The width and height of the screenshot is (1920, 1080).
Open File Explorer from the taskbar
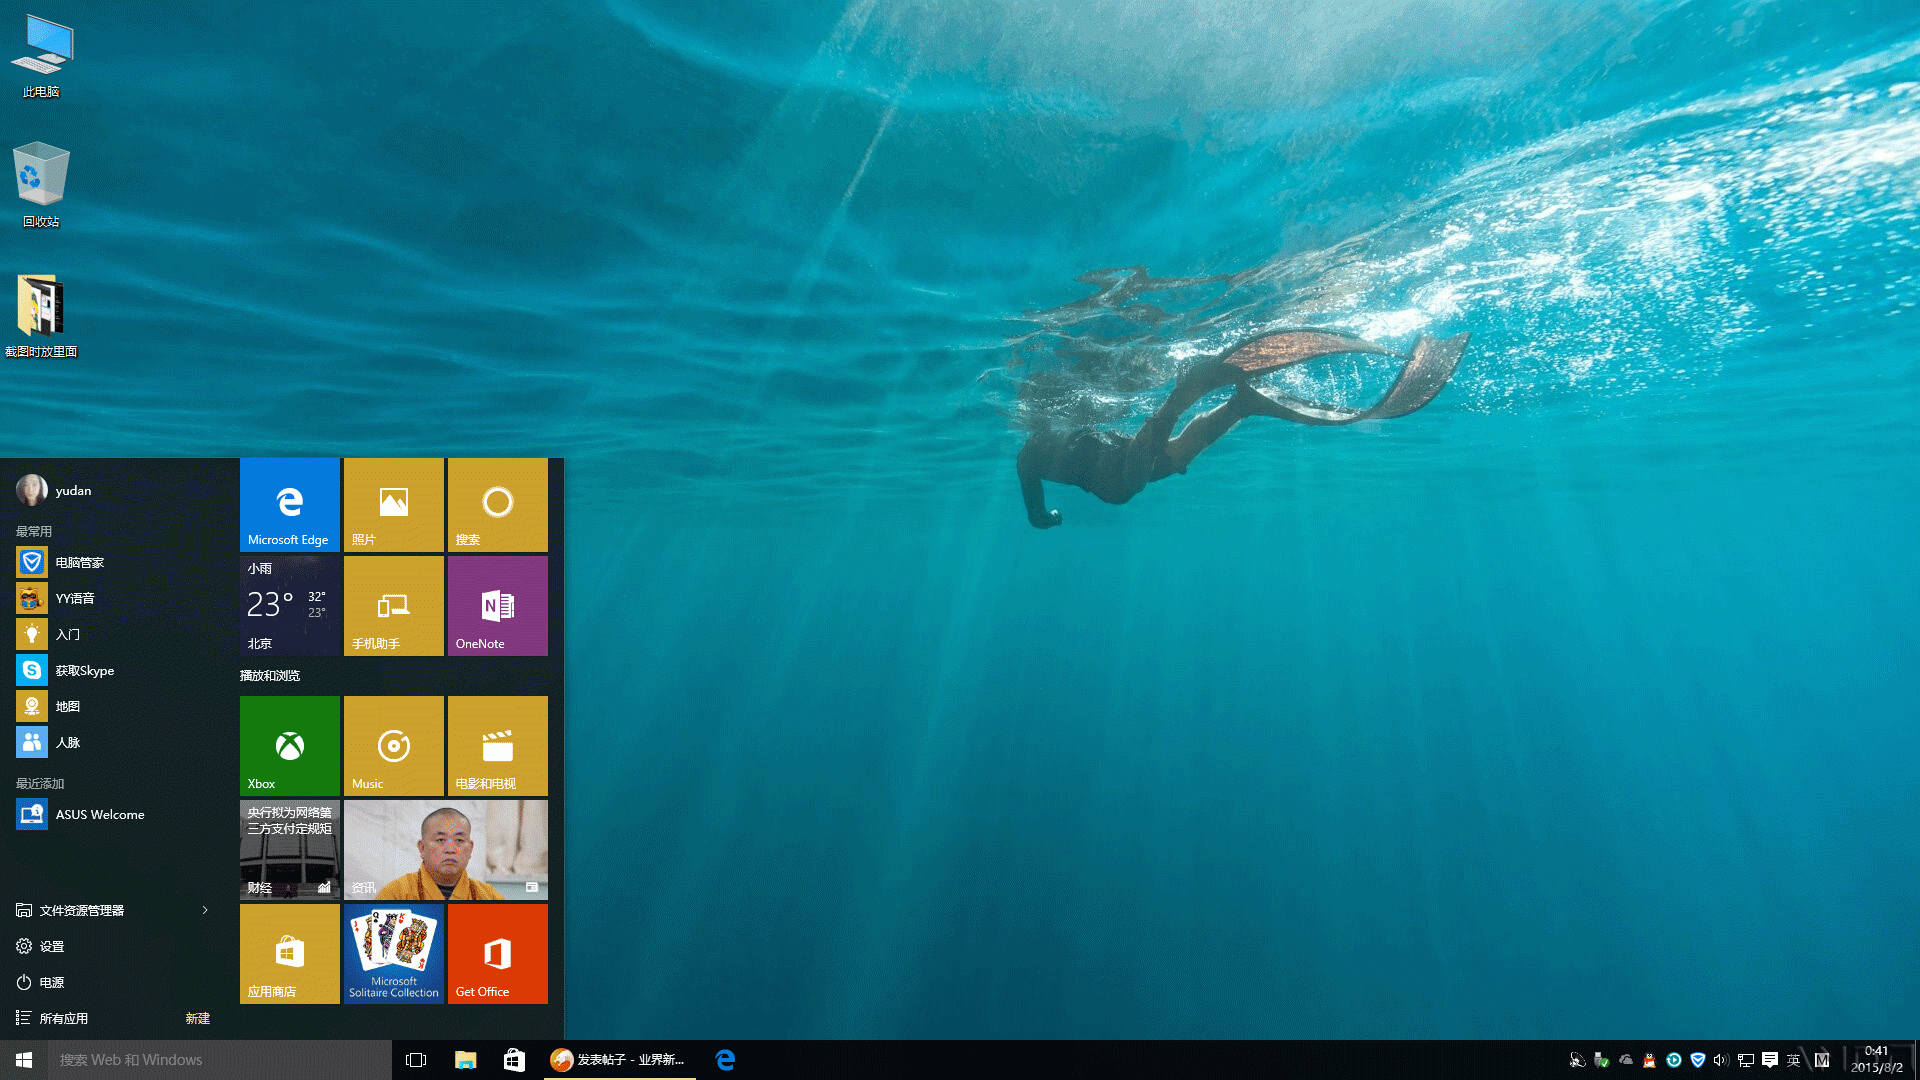point(465,1060)
